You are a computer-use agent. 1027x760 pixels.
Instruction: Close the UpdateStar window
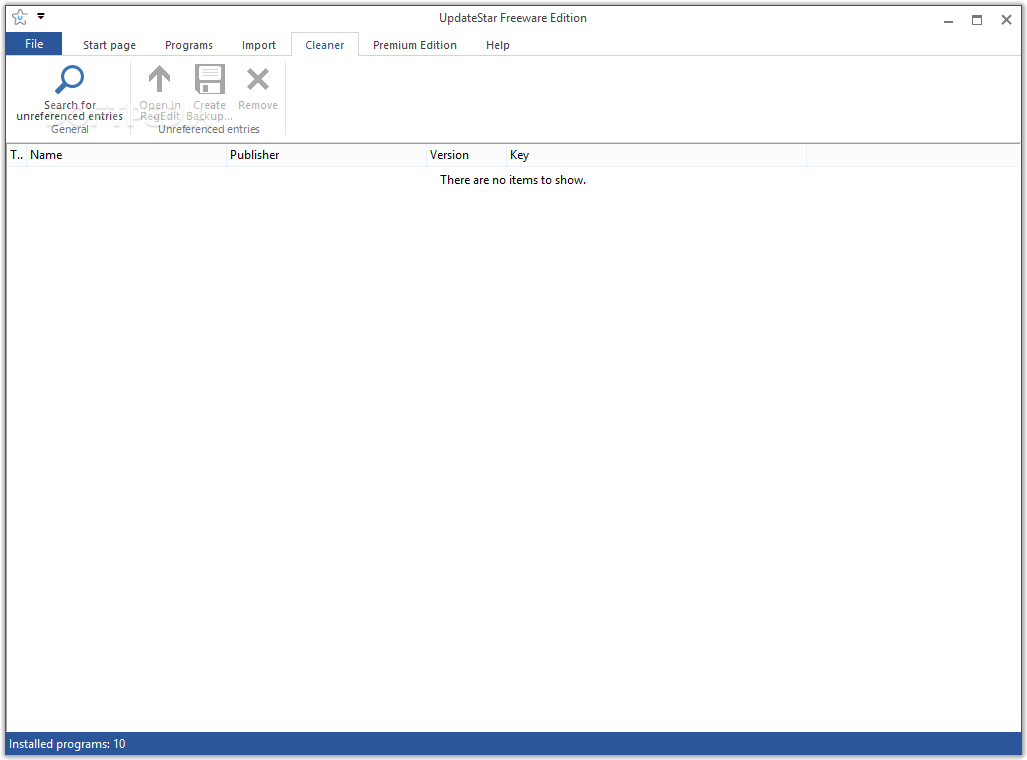pyautogui.click(x=1006, y=20)
